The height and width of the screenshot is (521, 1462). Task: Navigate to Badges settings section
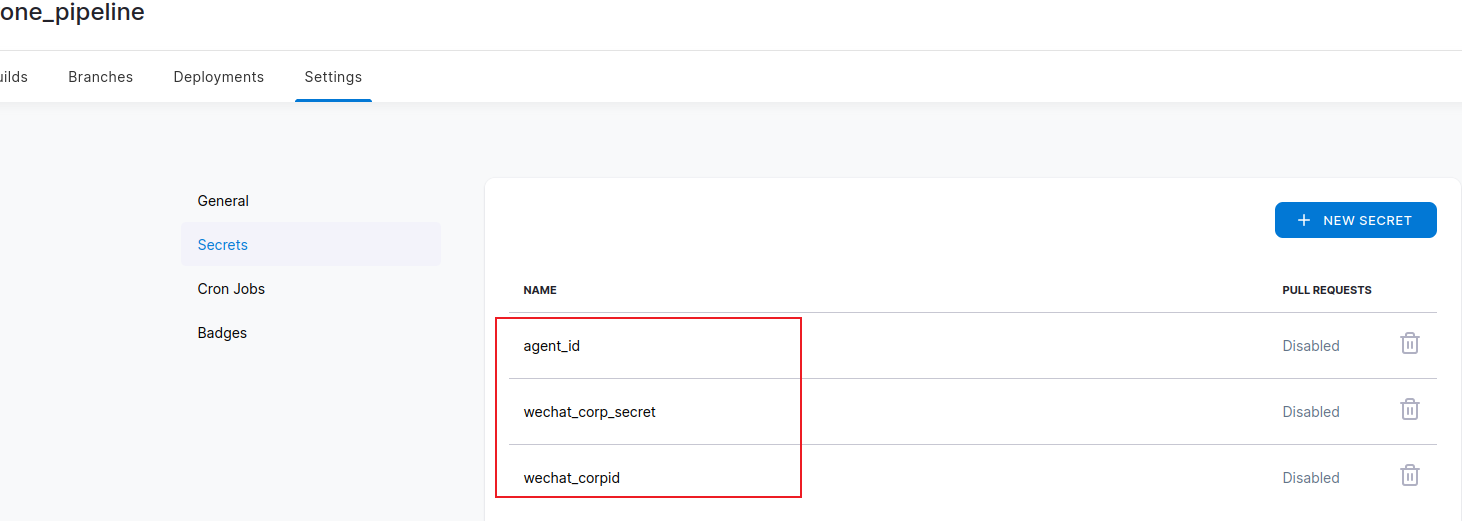point(222,333)
